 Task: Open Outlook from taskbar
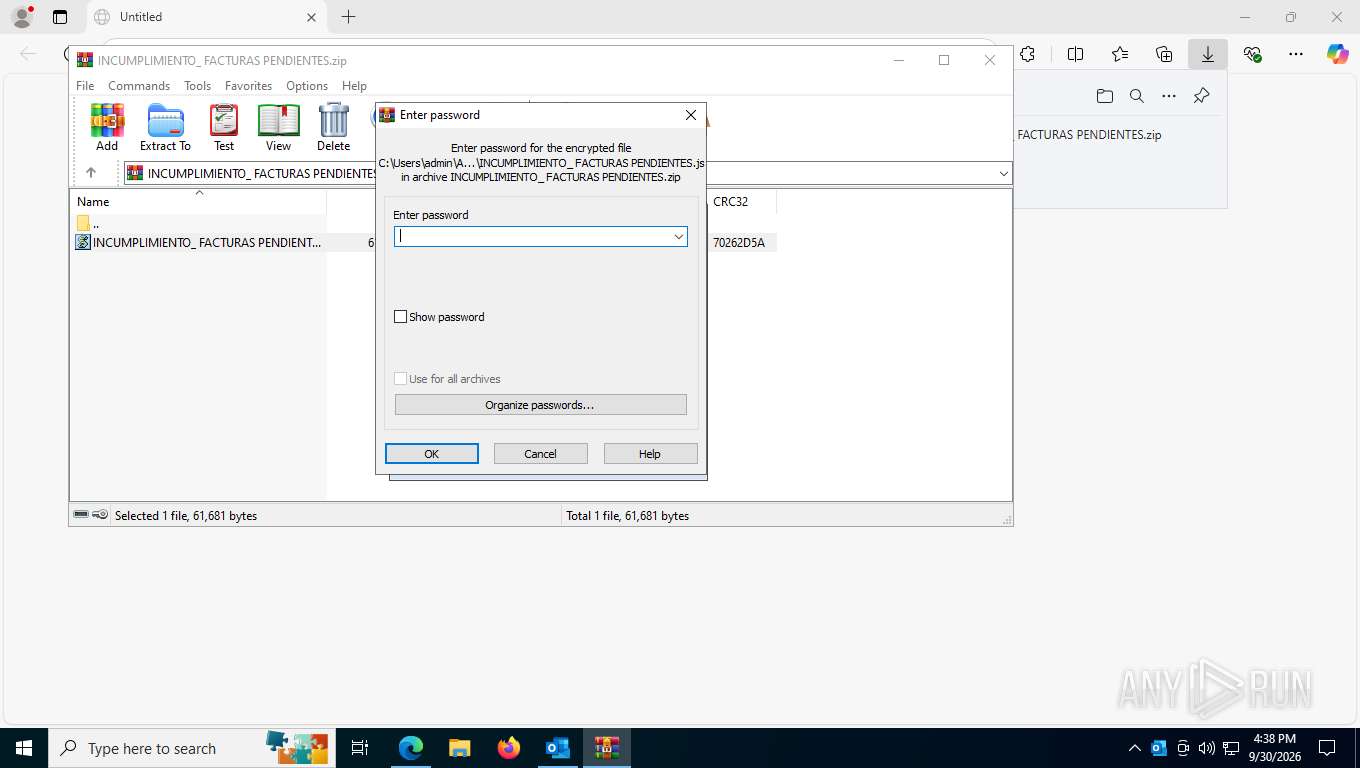tap(558, 748)
